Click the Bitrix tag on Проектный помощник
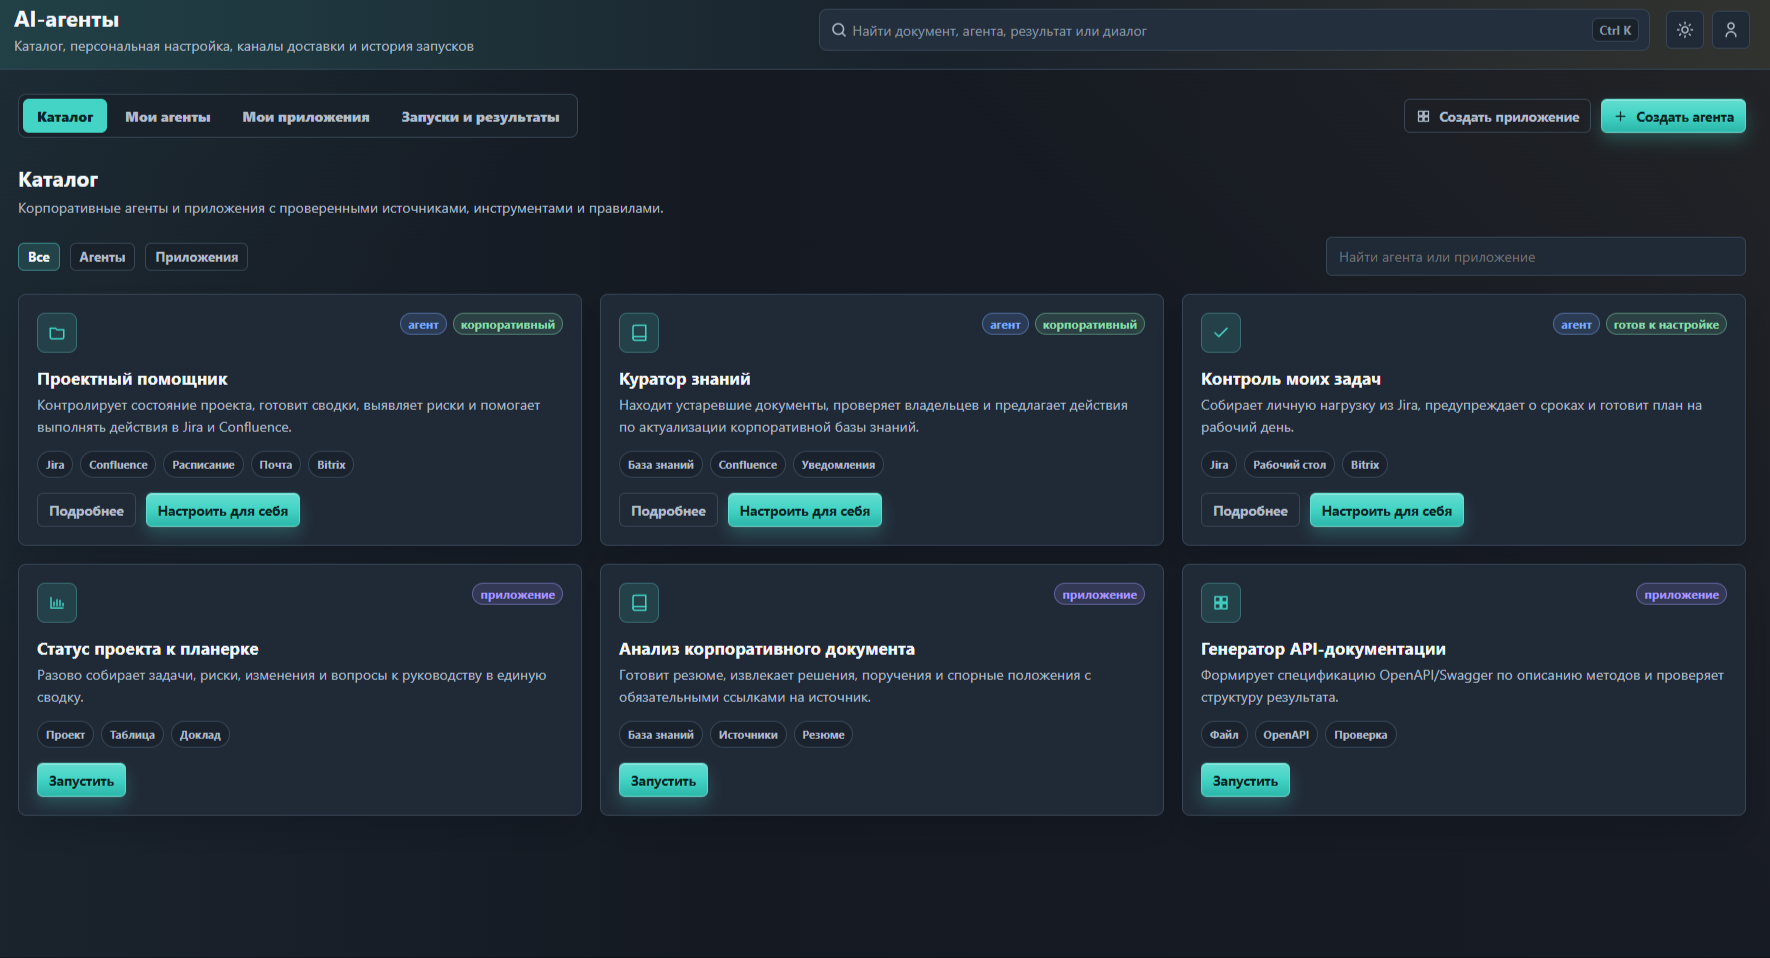The height and width of the screenshot is (958, 1770). [x=331, y=464]
